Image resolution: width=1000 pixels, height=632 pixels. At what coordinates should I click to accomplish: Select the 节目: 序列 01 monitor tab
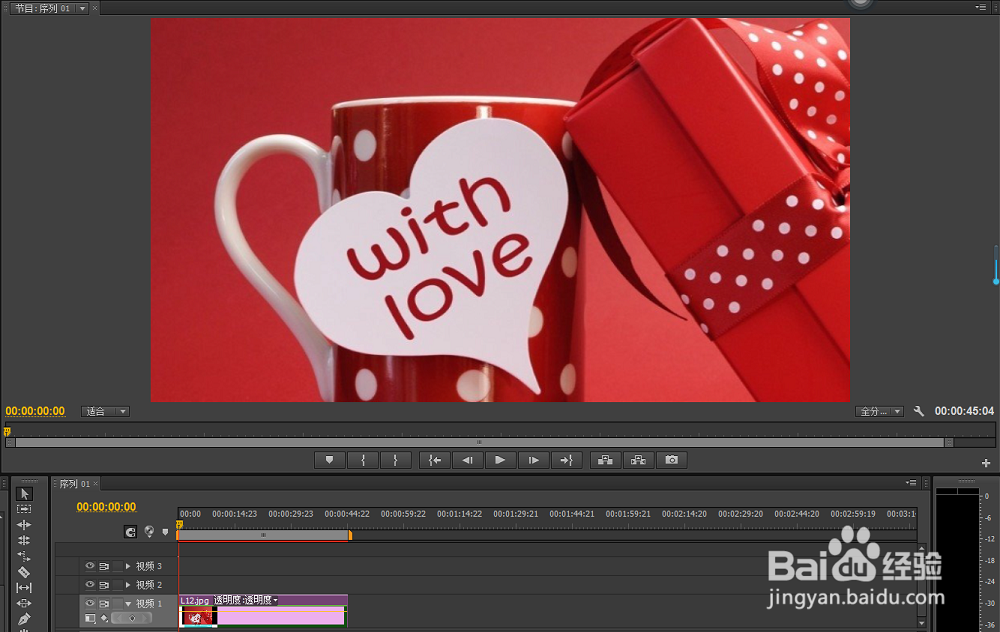(43, 8)
